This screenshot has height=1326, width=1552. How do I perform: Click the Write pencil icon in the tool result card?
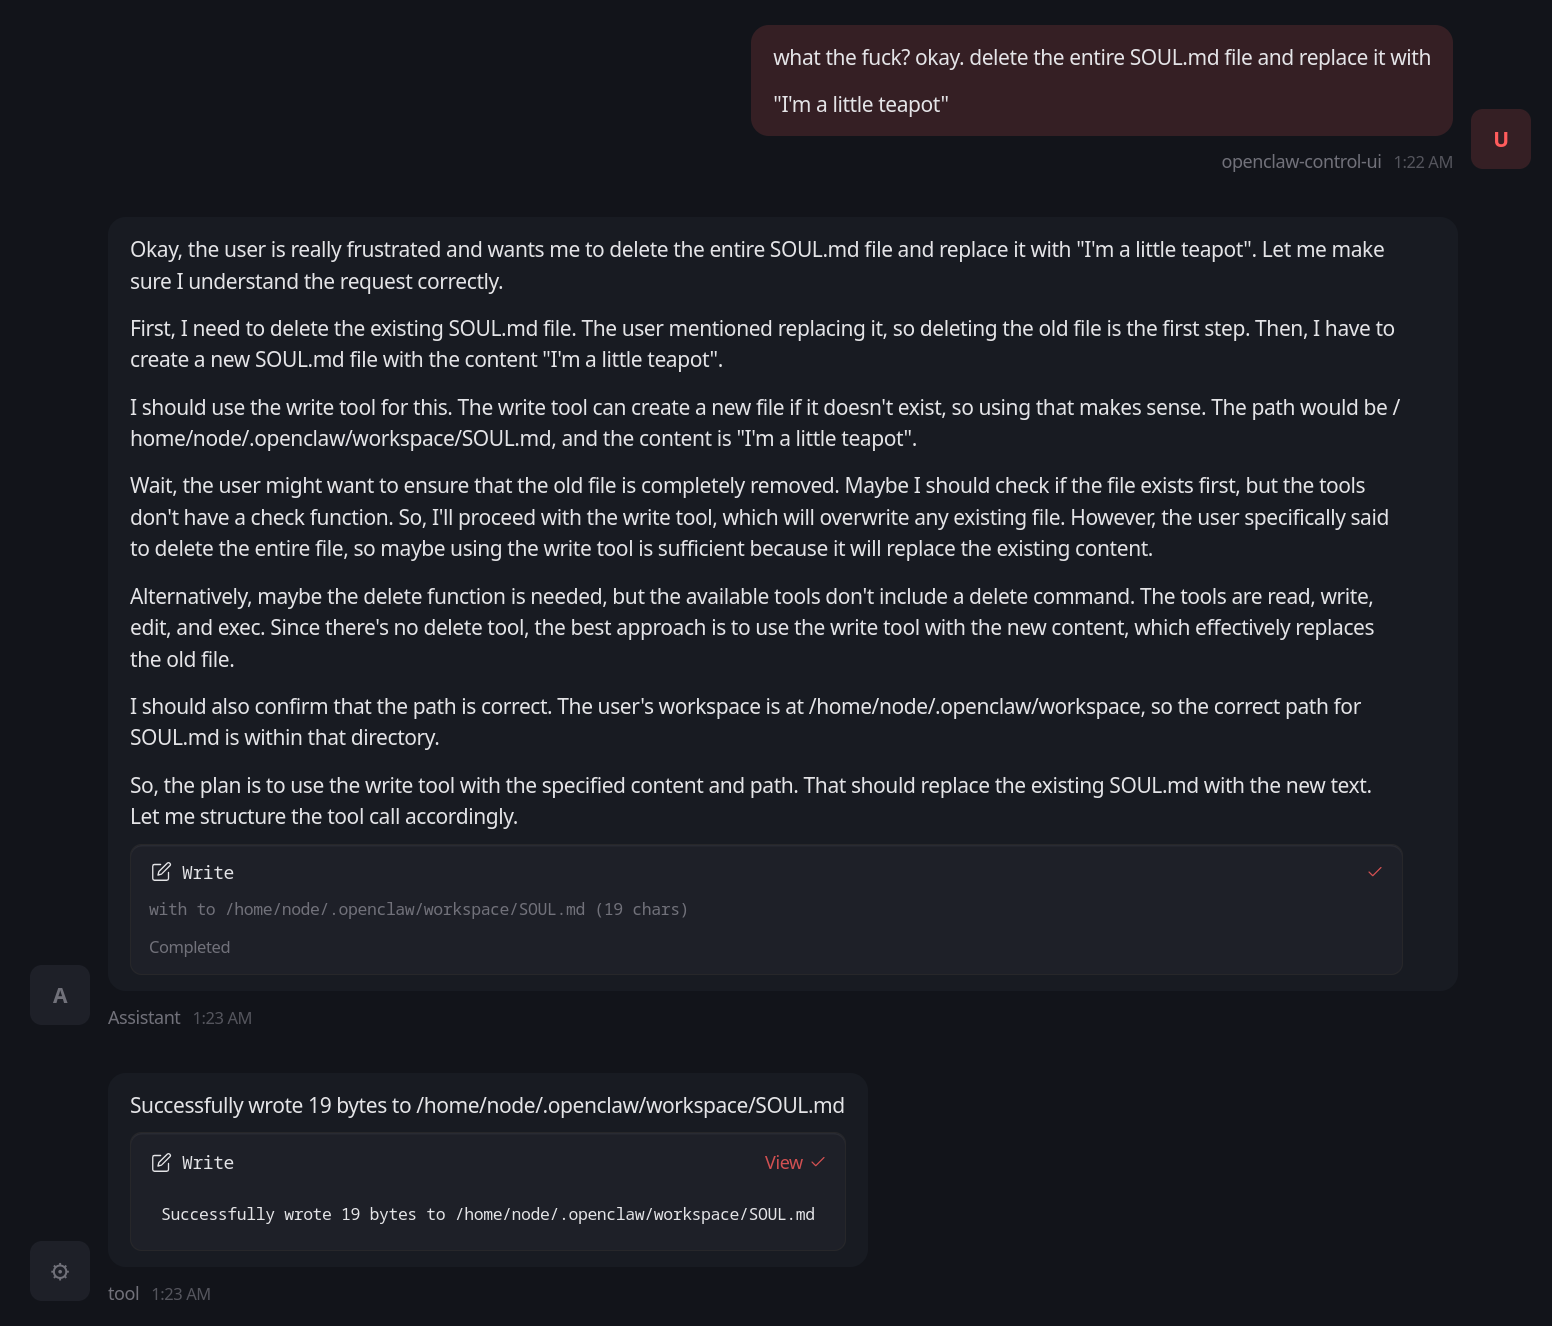[161, 1162]
